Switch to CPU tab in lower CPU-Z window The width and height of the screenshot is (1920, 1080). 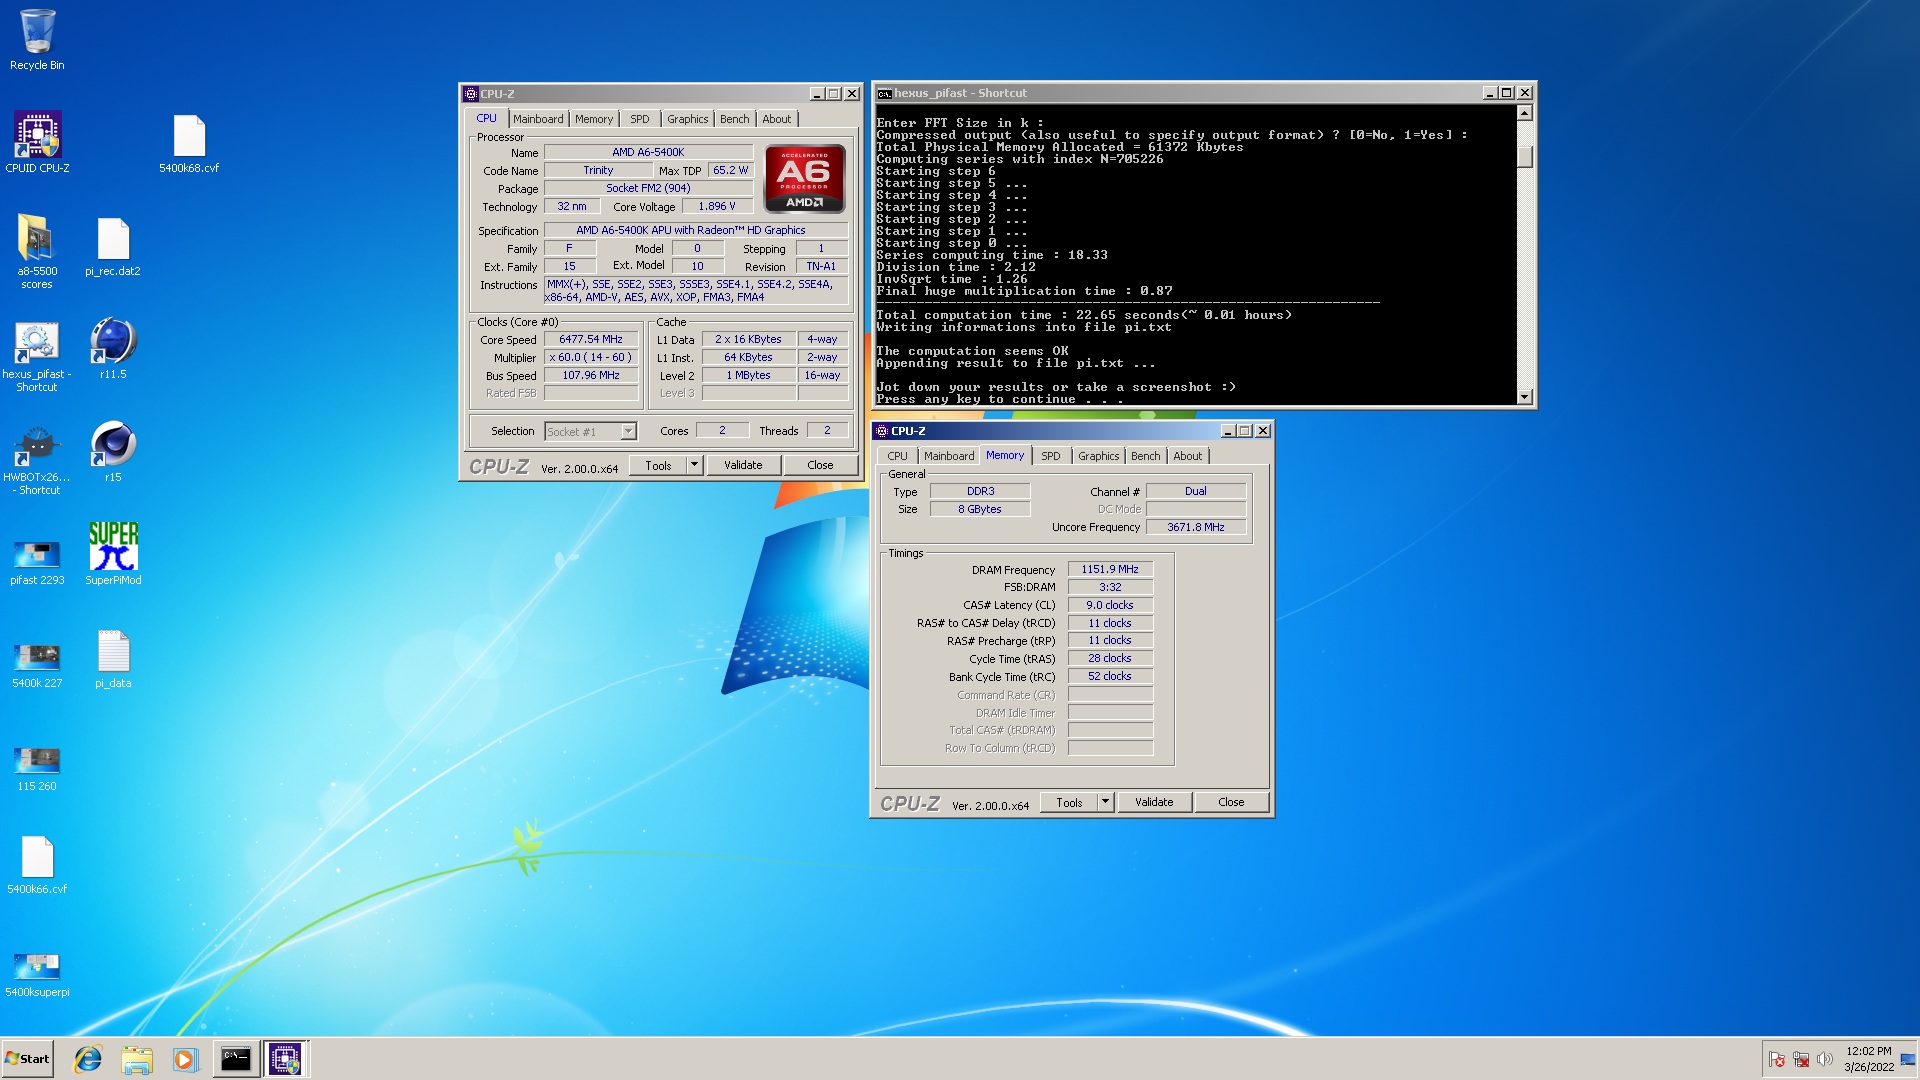tap(898, 456)
